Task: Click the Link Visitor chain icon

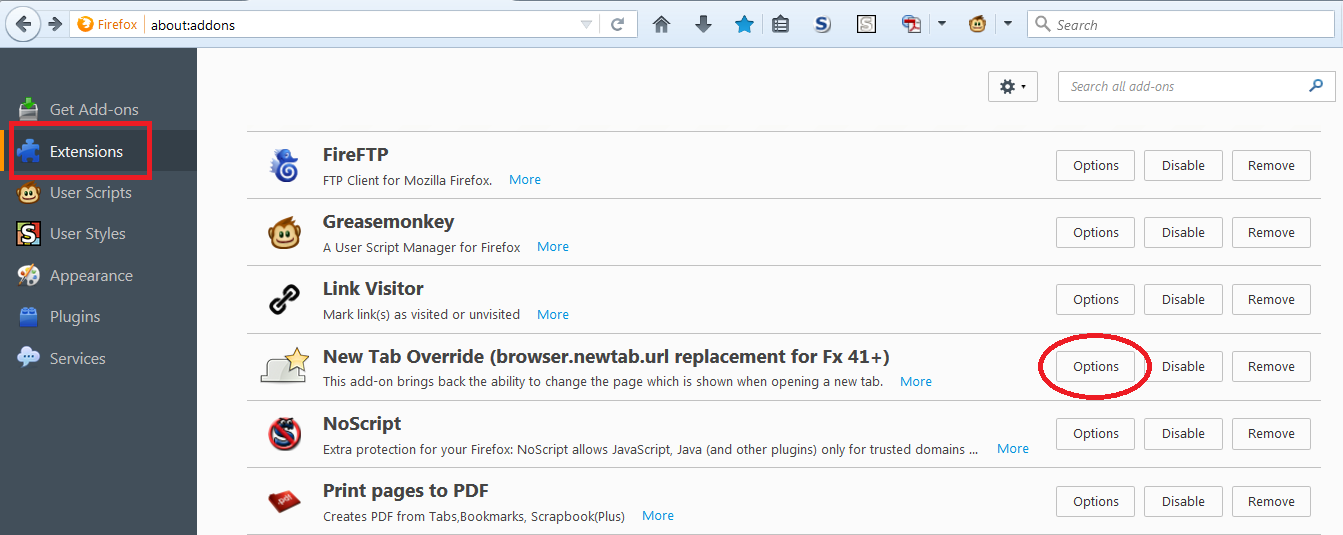Action: coord(284,300)
